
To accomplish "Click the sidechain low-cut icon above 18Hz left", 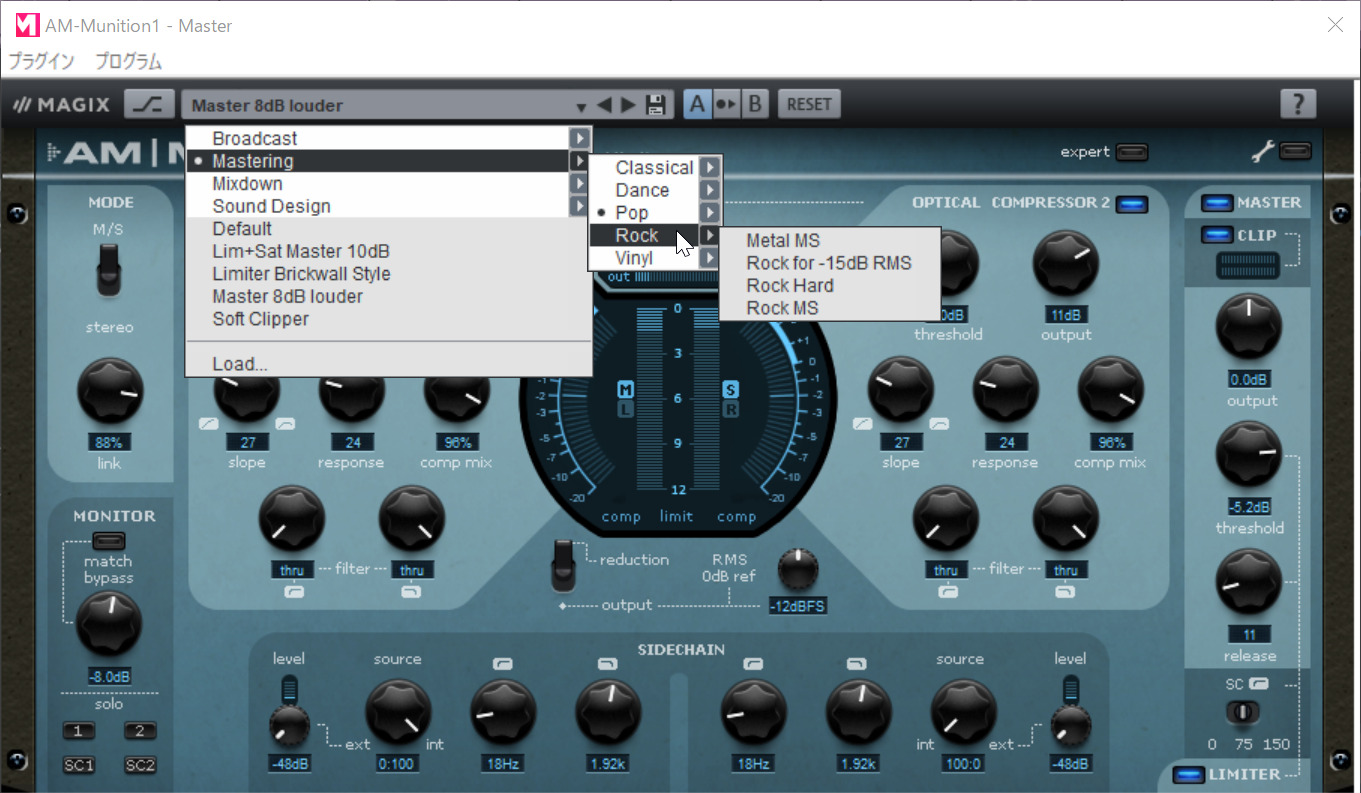I will [x=502, y=663].
